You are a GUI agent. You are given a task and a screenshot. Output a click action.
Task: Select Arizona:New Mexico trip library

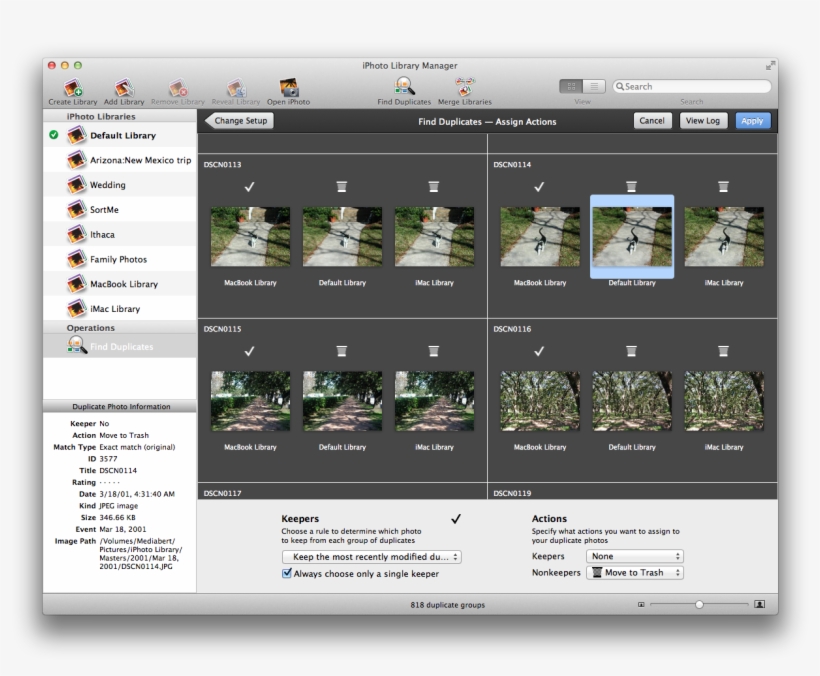tap(120, 160)
